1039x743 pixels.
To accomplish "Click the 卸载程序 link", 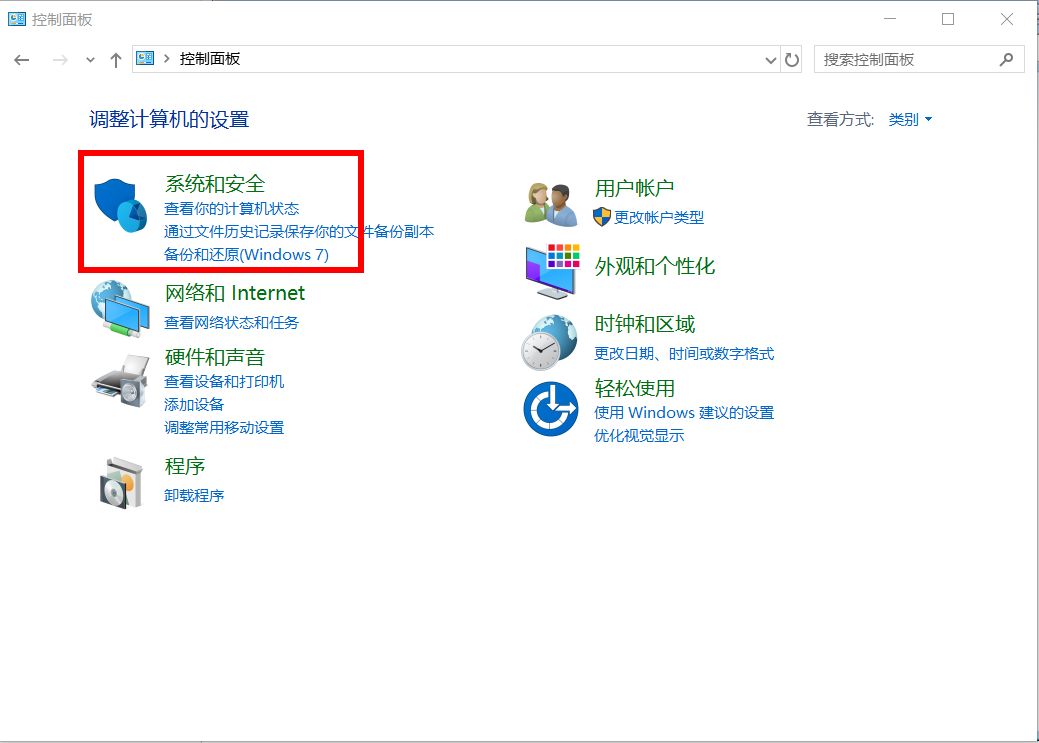I will 194,496.
